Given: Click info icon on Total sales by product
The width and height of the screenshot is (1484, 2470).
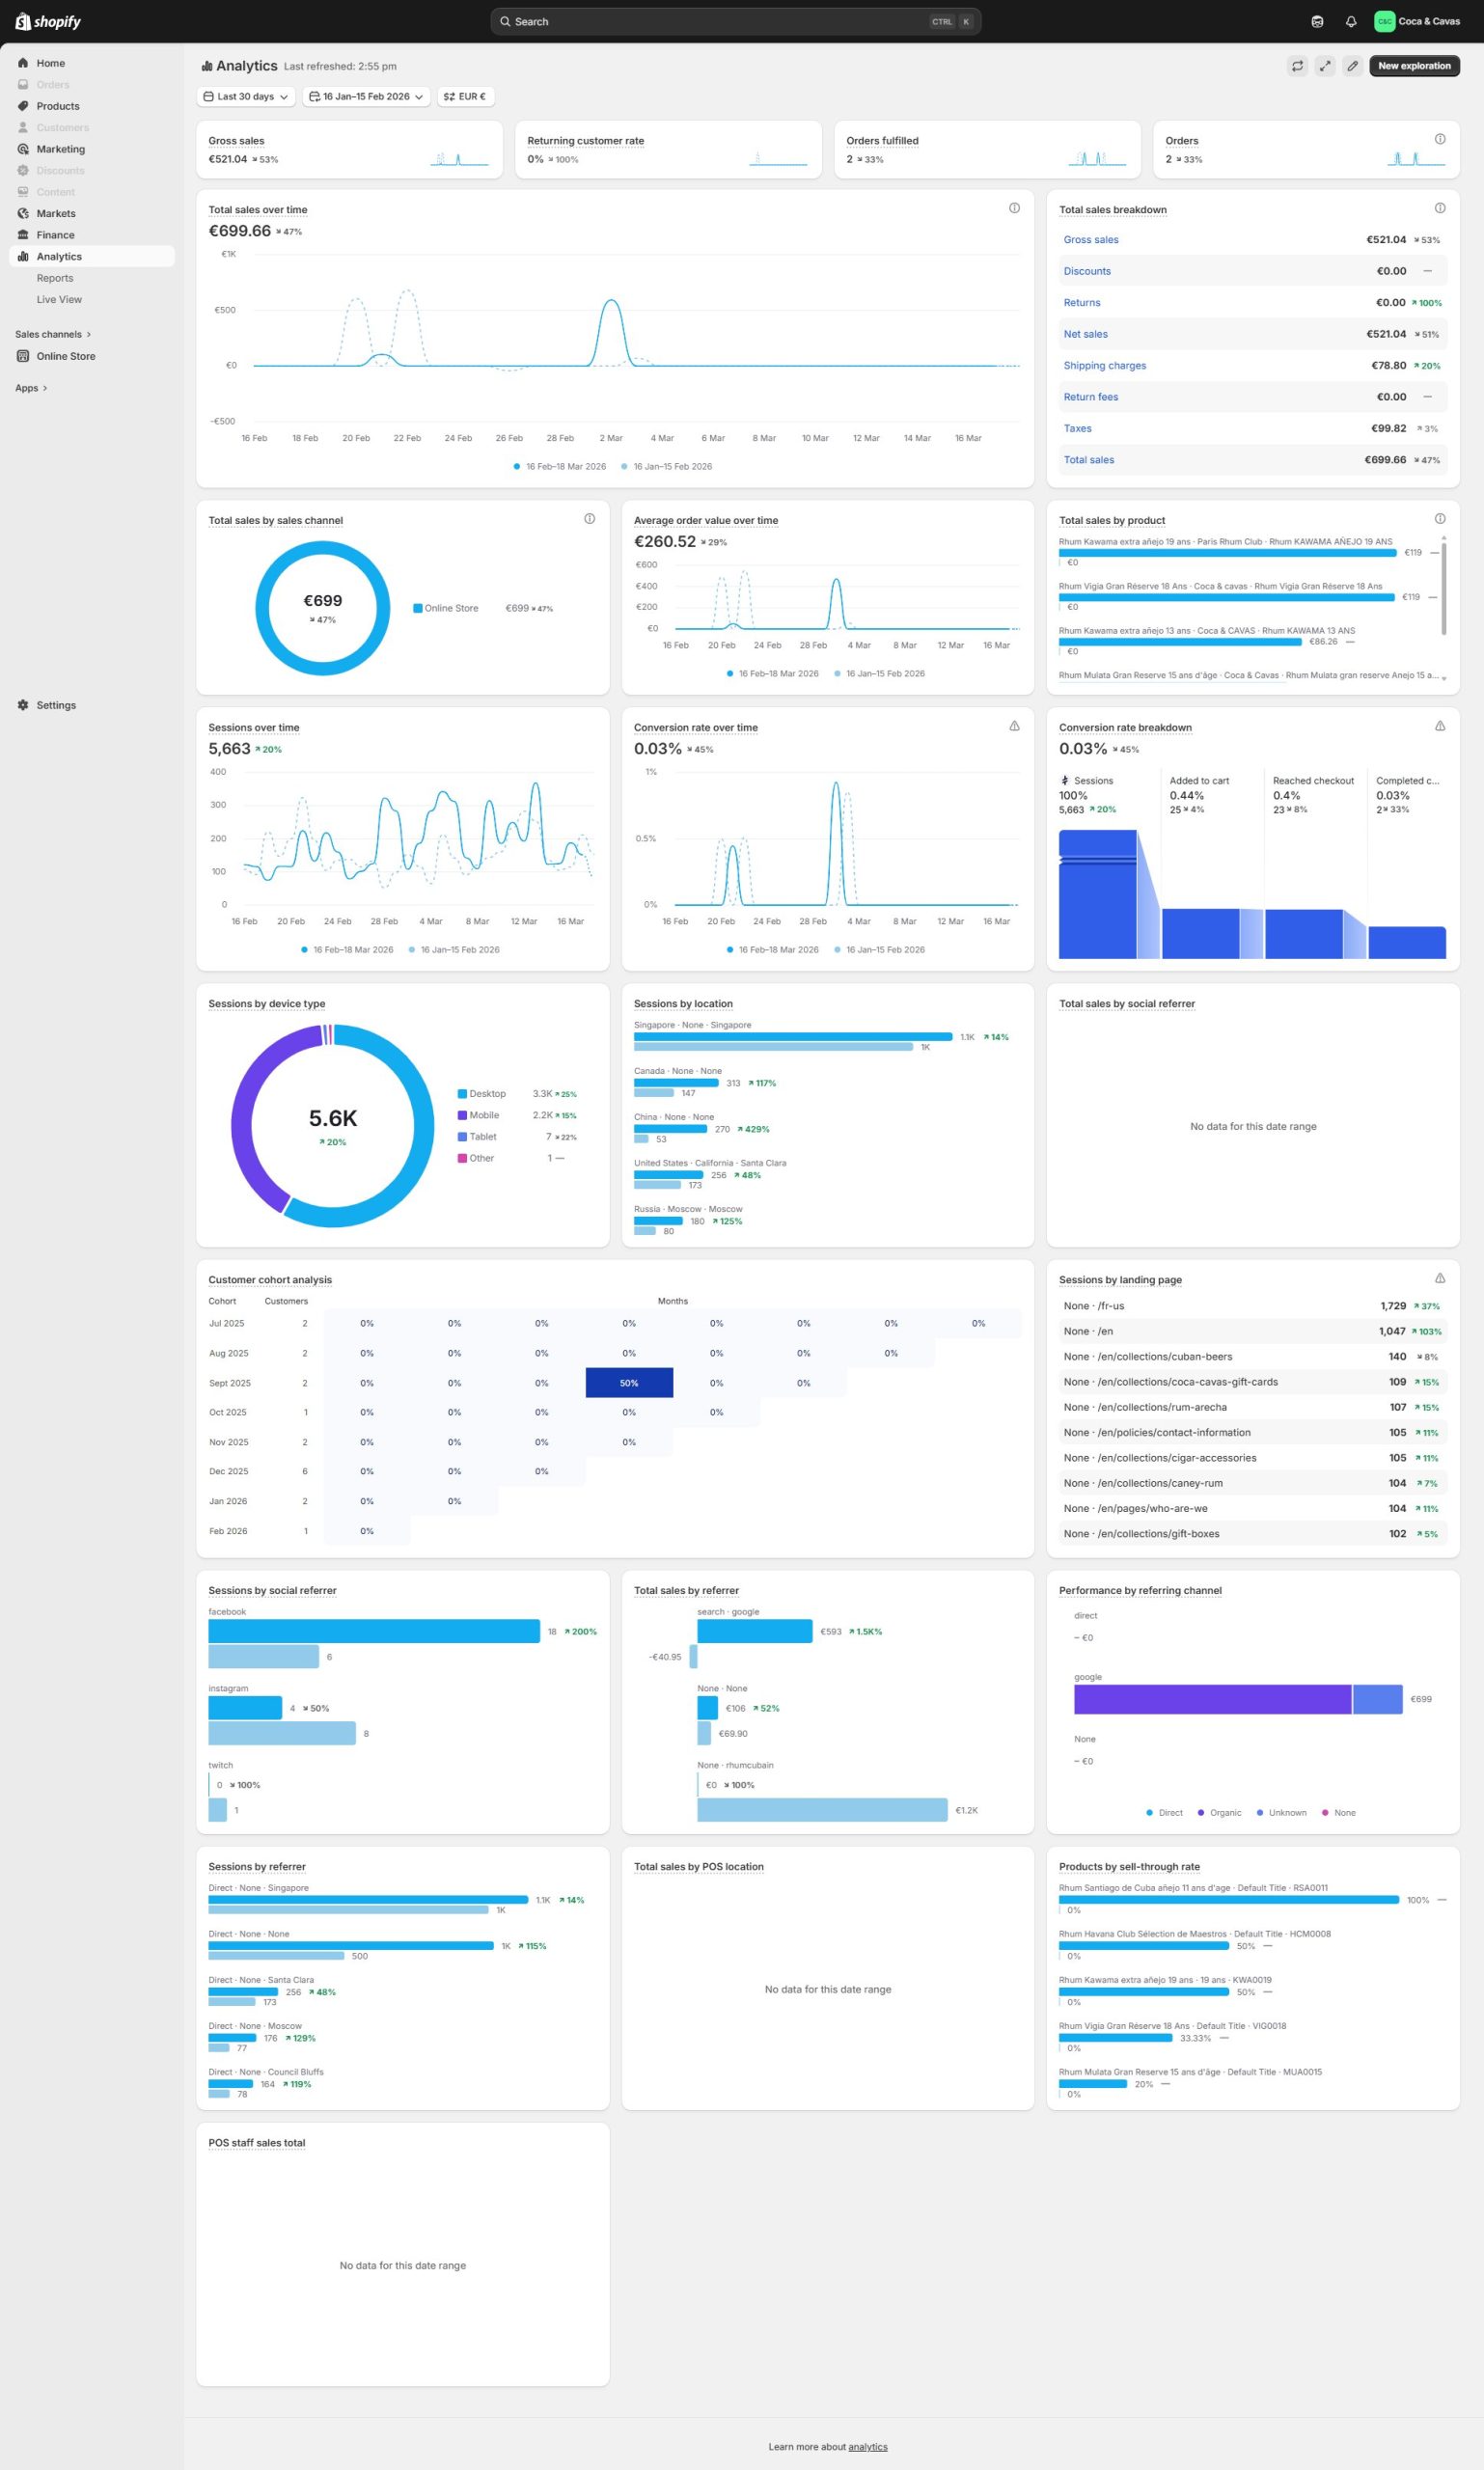Looking at the screenshot, I should (x=1439, y=518).
